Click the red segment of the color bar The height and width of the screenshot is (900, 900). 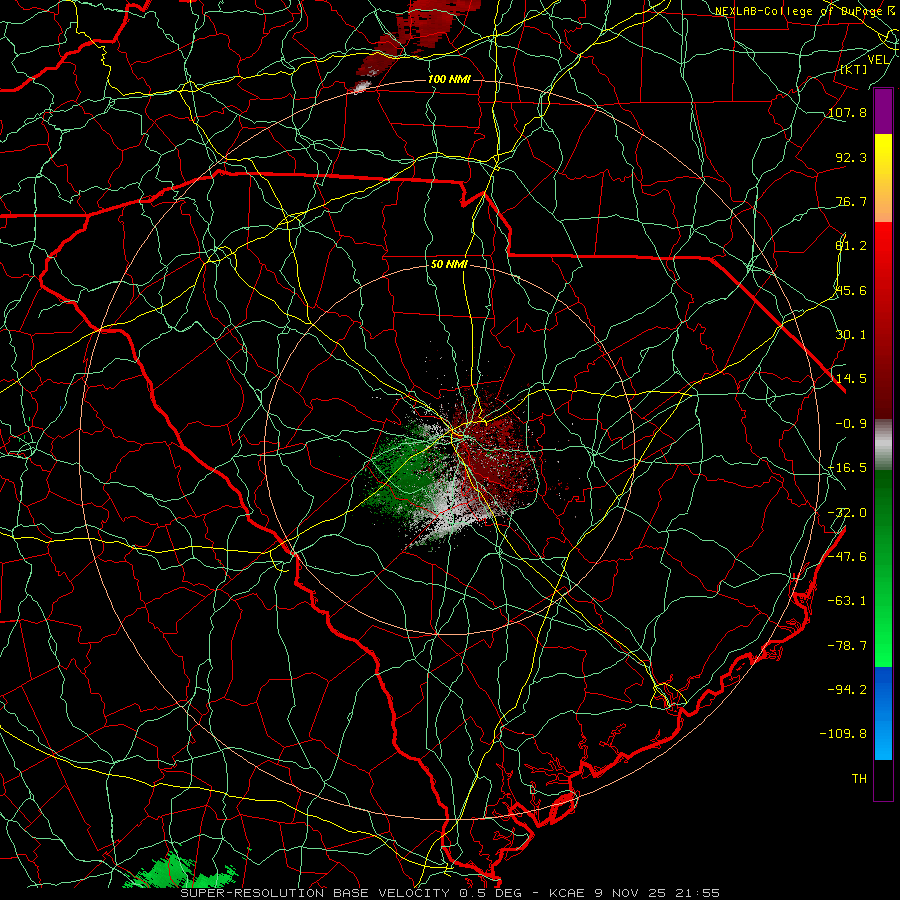[883, 320]
